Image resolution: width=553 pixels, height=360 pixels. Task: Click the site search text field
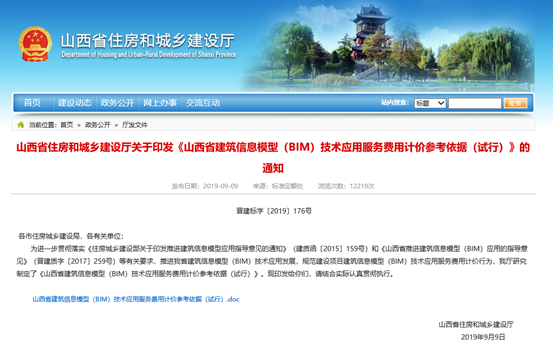coord(475,103)
